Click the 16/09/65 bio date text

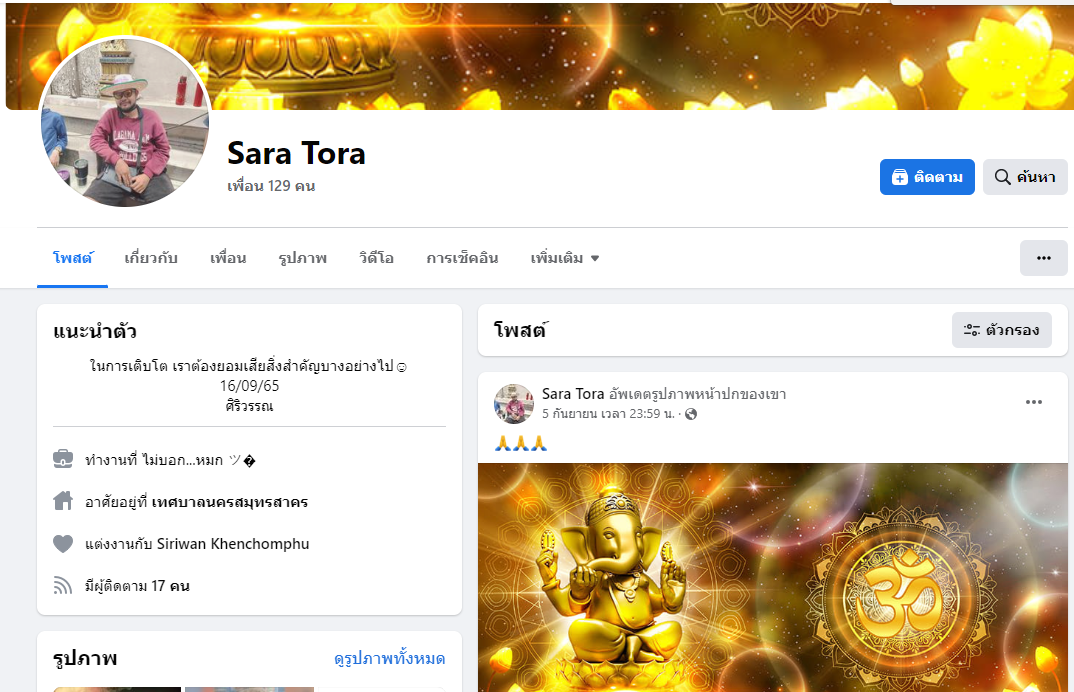tap(249, 386)
